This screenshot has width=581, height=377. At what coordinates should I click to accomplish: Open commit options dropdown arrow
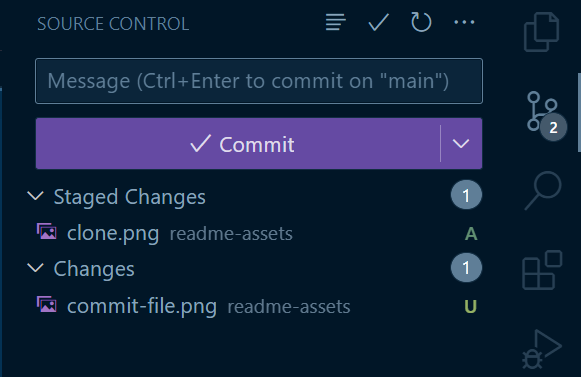click(461, 143)
